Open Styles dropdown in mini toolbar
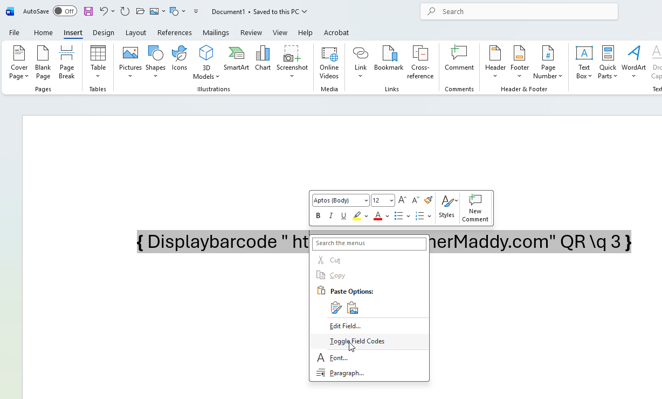This screenshot has height=399, width=662. 447,206
